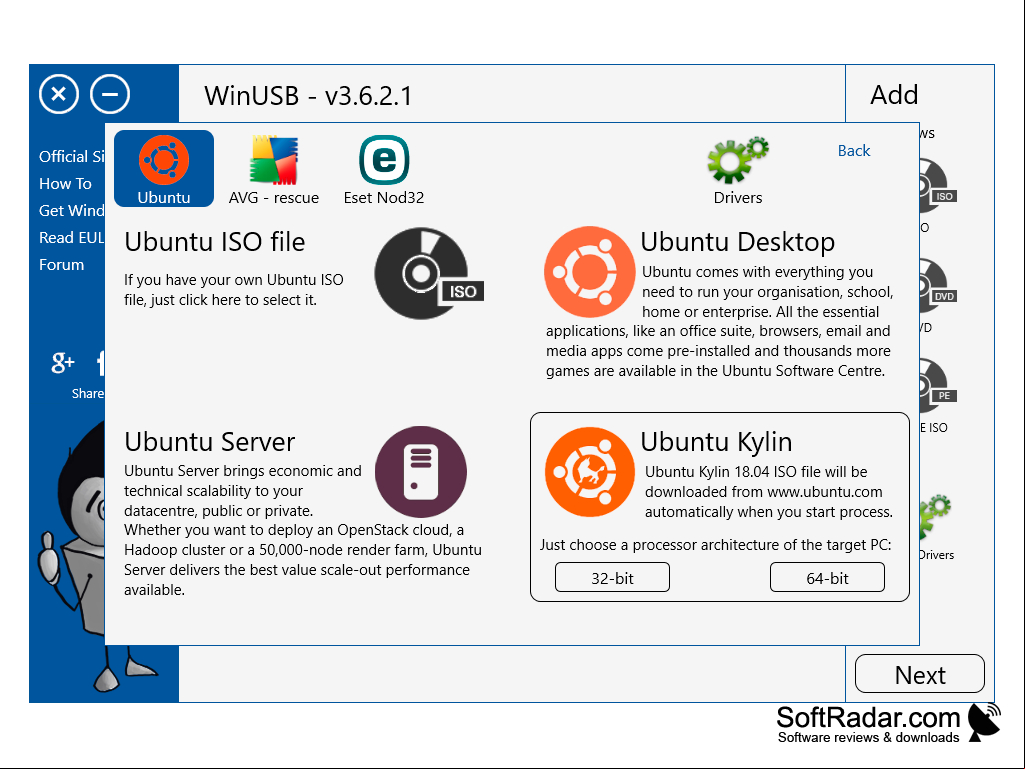Share via the Google Plus icon
Screen dimensions: 1025x769
[63, 362]
